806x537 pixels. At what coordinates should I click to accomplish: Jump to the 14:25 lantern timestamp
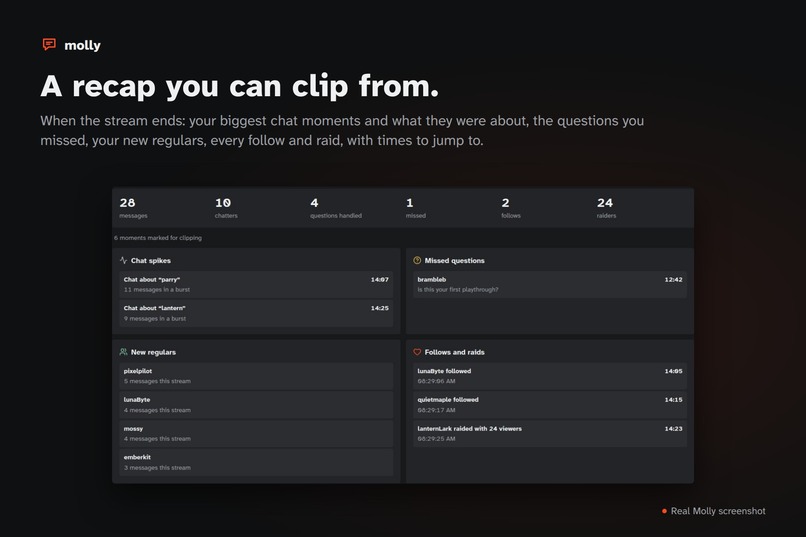[380, 308]
